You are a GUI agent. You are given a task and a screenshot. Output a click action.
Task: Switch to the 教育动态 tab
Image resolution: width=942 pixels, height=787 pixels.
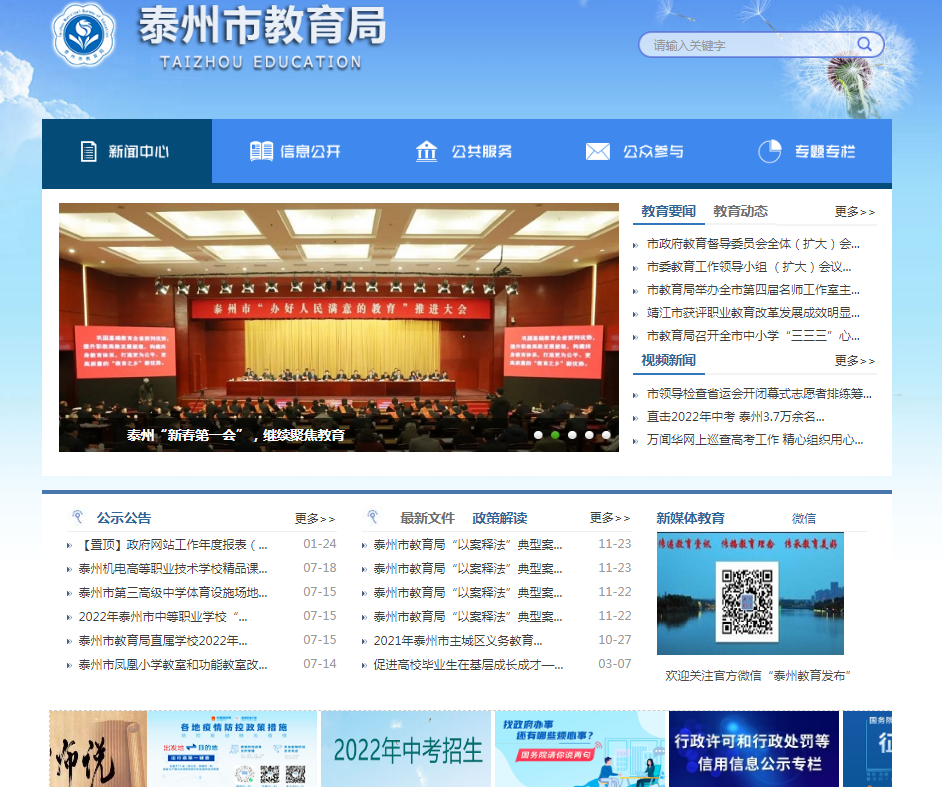[x=741, y=211]
